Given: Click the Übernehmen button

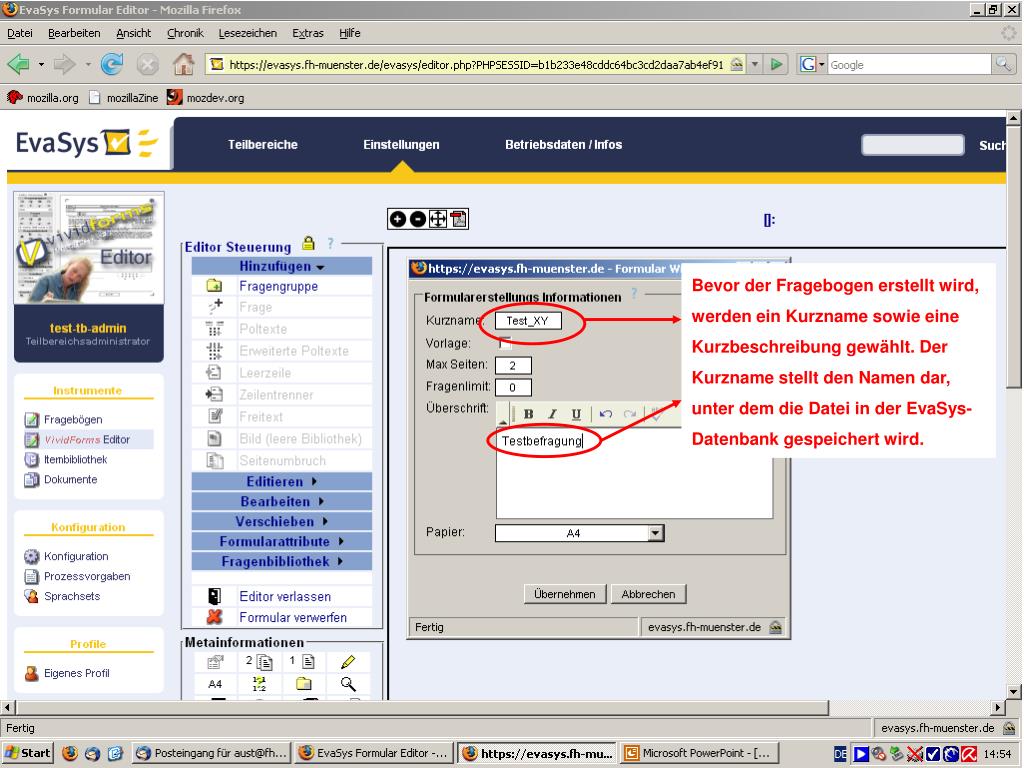Looking at the screenshot, I should [565, 594].
